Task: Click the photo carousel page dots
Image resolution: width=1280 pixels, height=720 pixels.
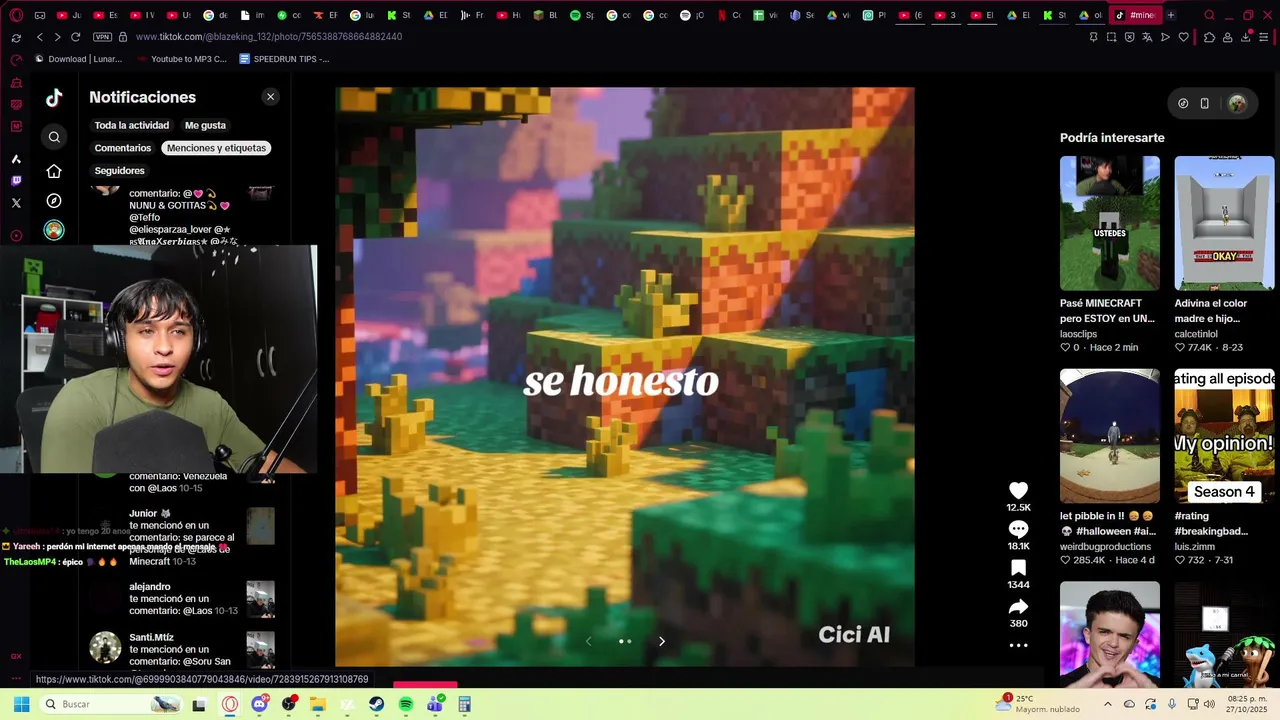Action: [625, 641]
